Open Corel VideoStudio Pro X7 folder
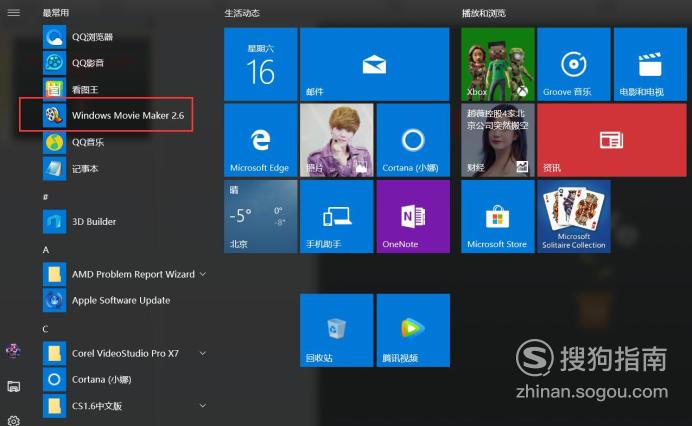692x426 pixels. tap(111, 353)
